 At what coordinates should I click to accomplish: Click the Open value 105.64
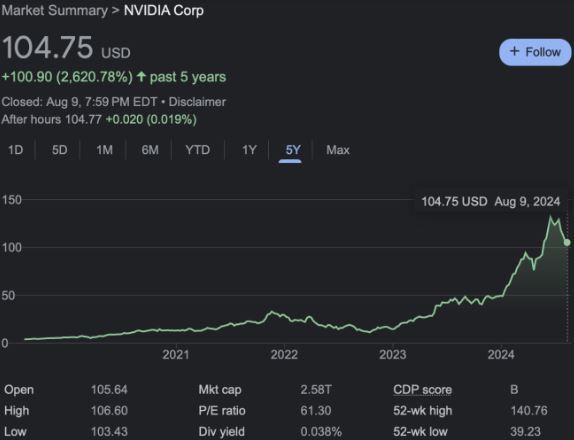(x=109, y=389)
